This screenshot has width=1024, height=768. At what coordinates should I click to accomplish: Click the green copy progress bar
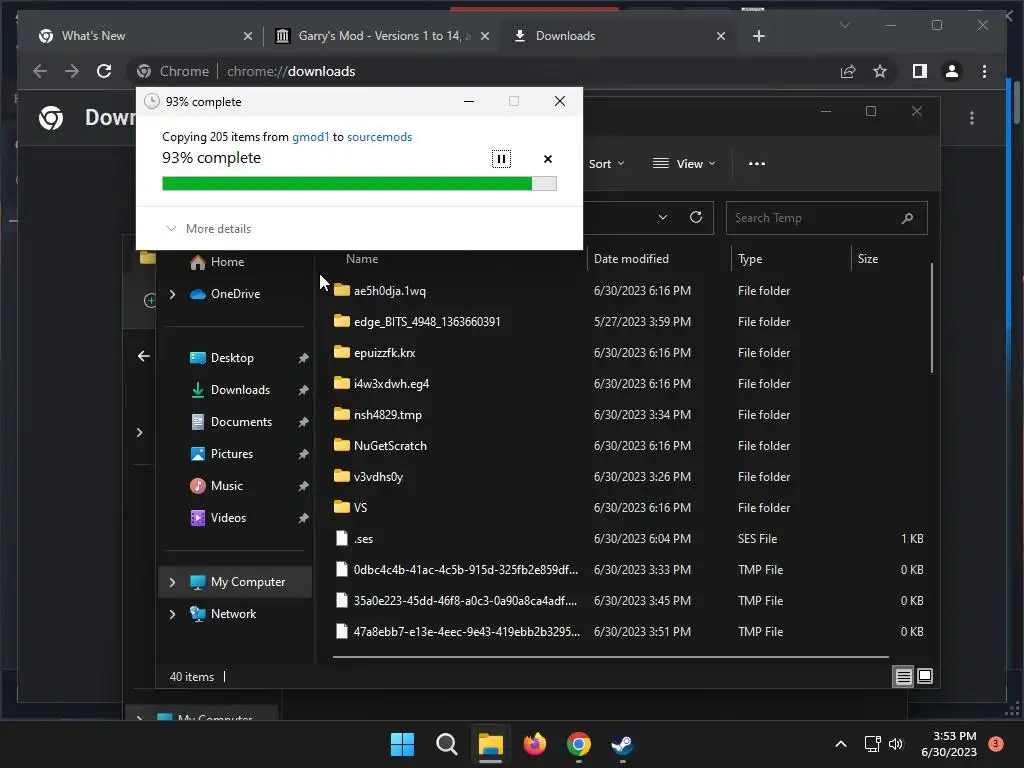click(359, 184)
